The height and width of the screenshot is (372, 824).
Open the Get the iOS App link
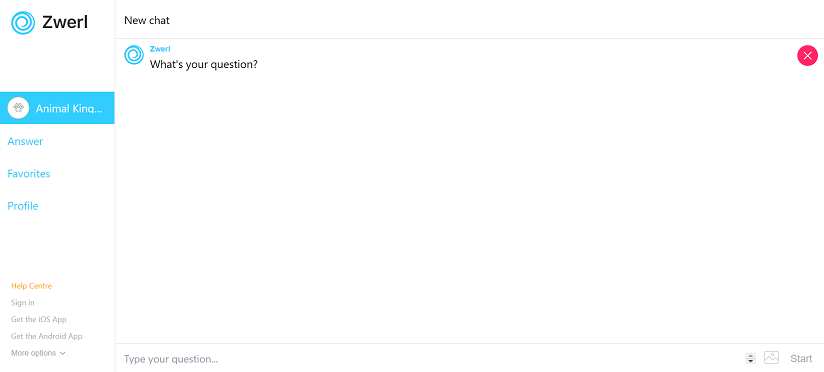point(39,319)
